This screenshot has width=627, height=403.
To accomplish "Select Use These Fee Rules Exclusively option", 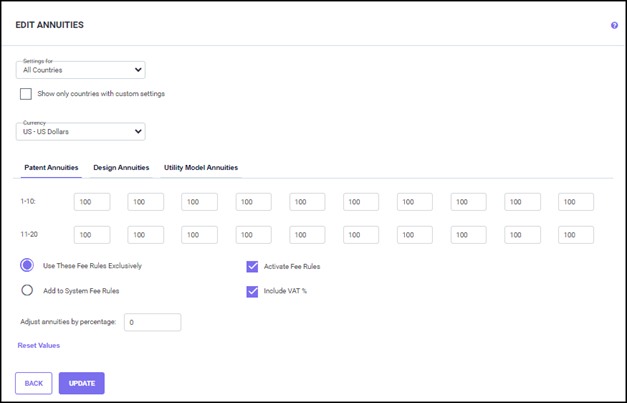I will click(x=27, y=266).
